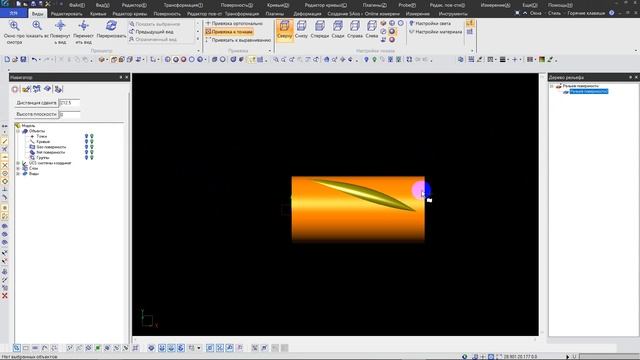Open the Кривые menu in menu bar

(x=278, y=5)
